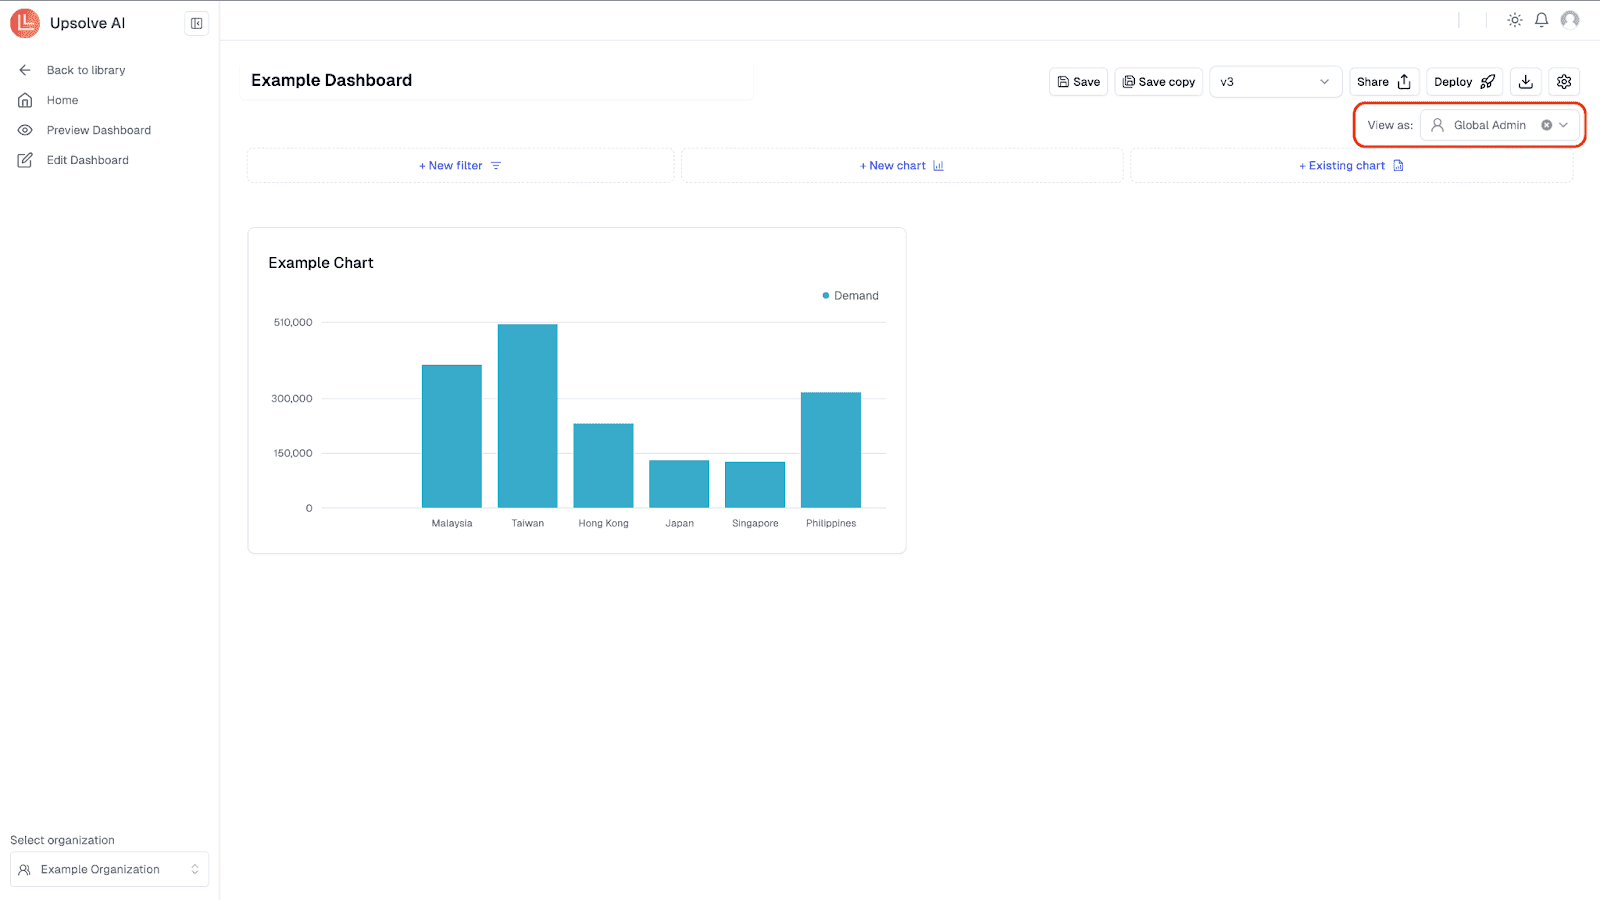Image resolution: width=1600 pixels, height=900 pixels.
Task: Toggle light mode with the sun icon
Action: 1514,19
